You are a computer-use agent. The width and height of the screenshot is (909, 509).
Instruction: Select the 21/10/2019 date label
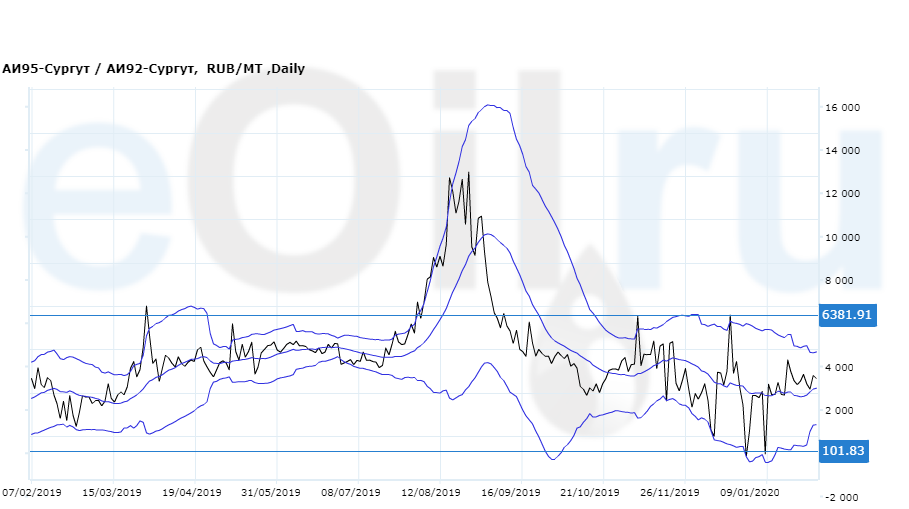(590, 492)
